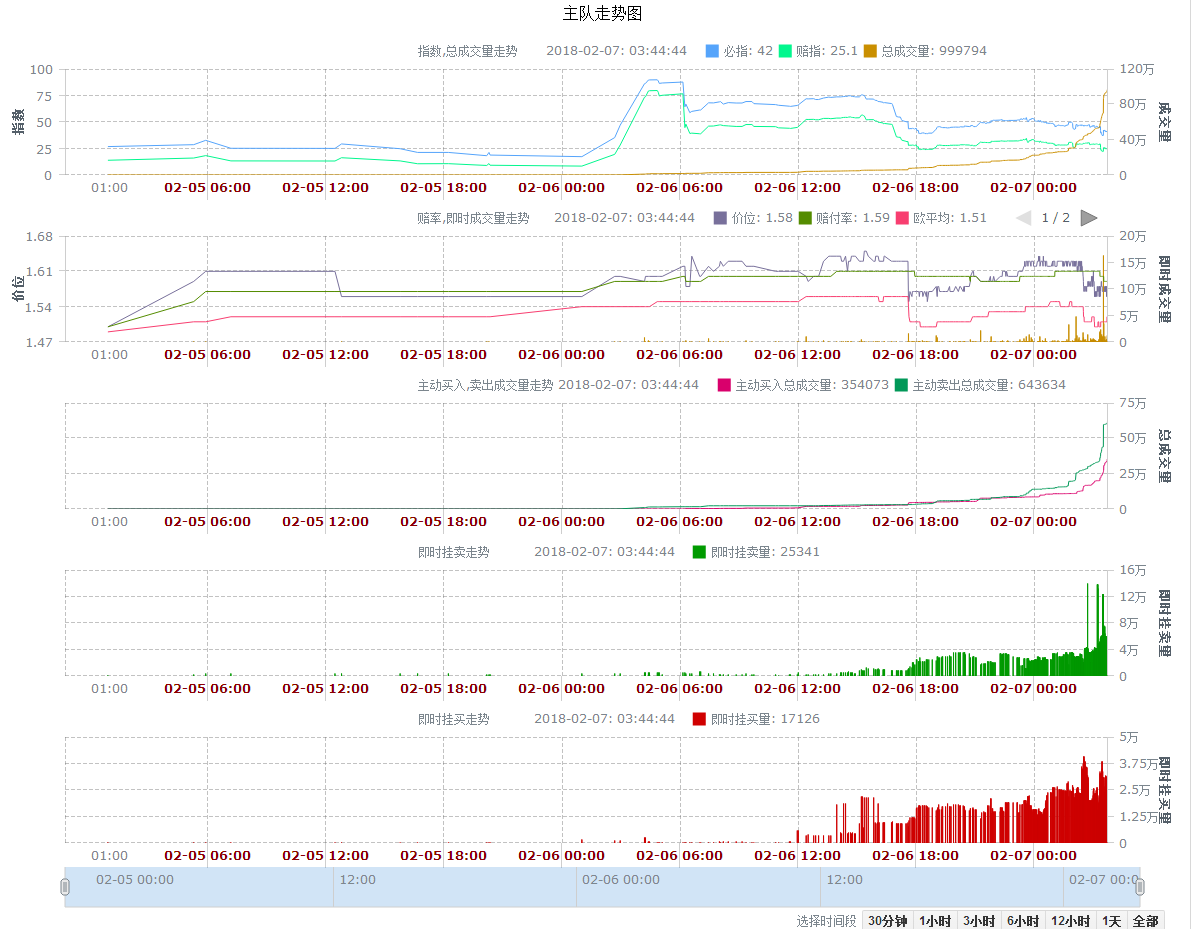Viewport: 1194px width, 929px height.
Task: Grab the left handle of range slider
Action: [x=65, y=886]
